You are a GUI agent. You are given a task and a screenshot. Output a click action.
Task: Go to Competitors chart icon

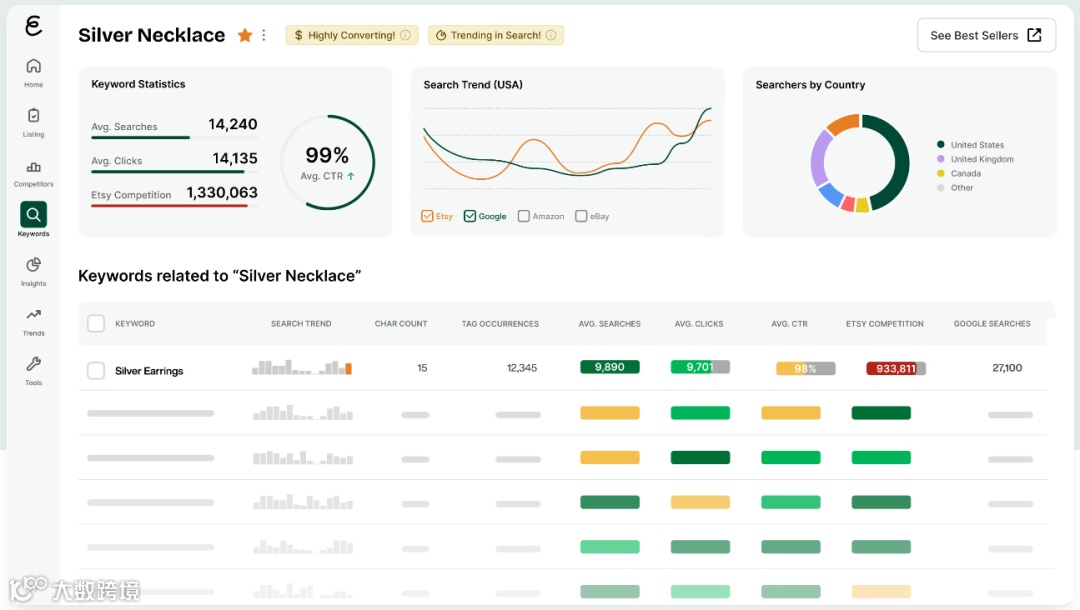click(x=33, y=167)
